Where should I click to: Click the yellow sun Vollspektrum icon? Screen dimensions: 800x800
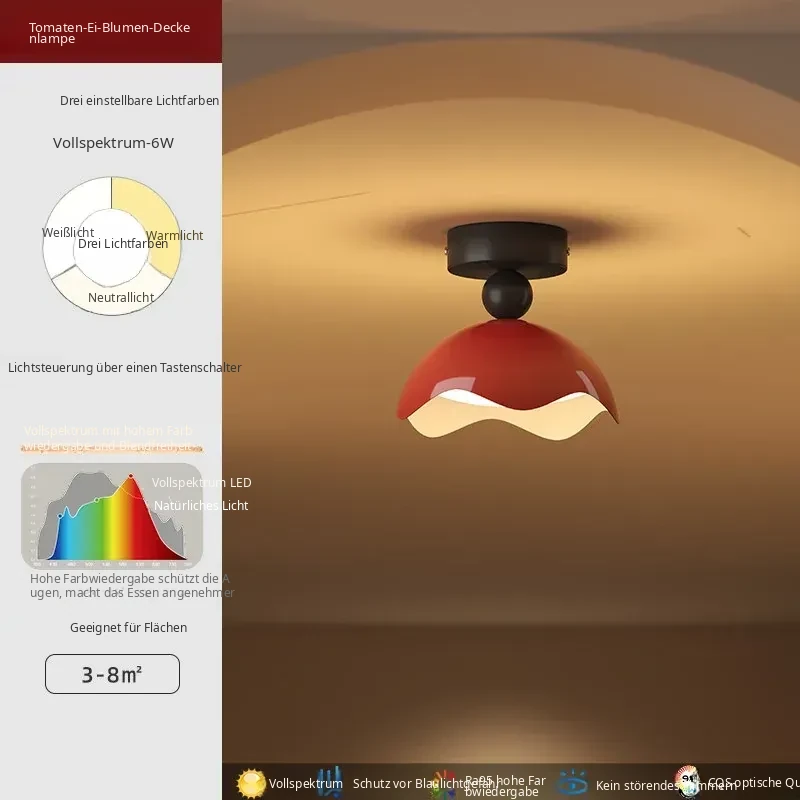click(x=251, y=783)
